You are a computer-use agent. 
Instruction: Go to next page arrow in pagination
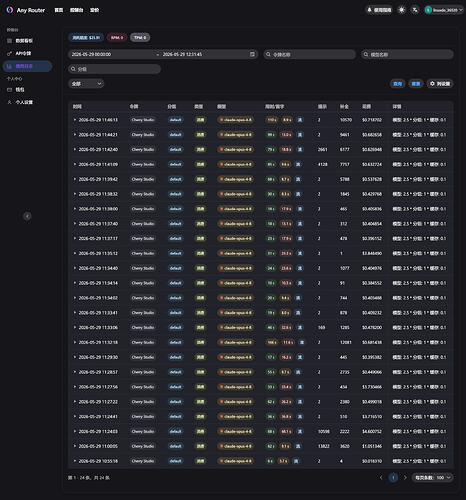point(405,478)
